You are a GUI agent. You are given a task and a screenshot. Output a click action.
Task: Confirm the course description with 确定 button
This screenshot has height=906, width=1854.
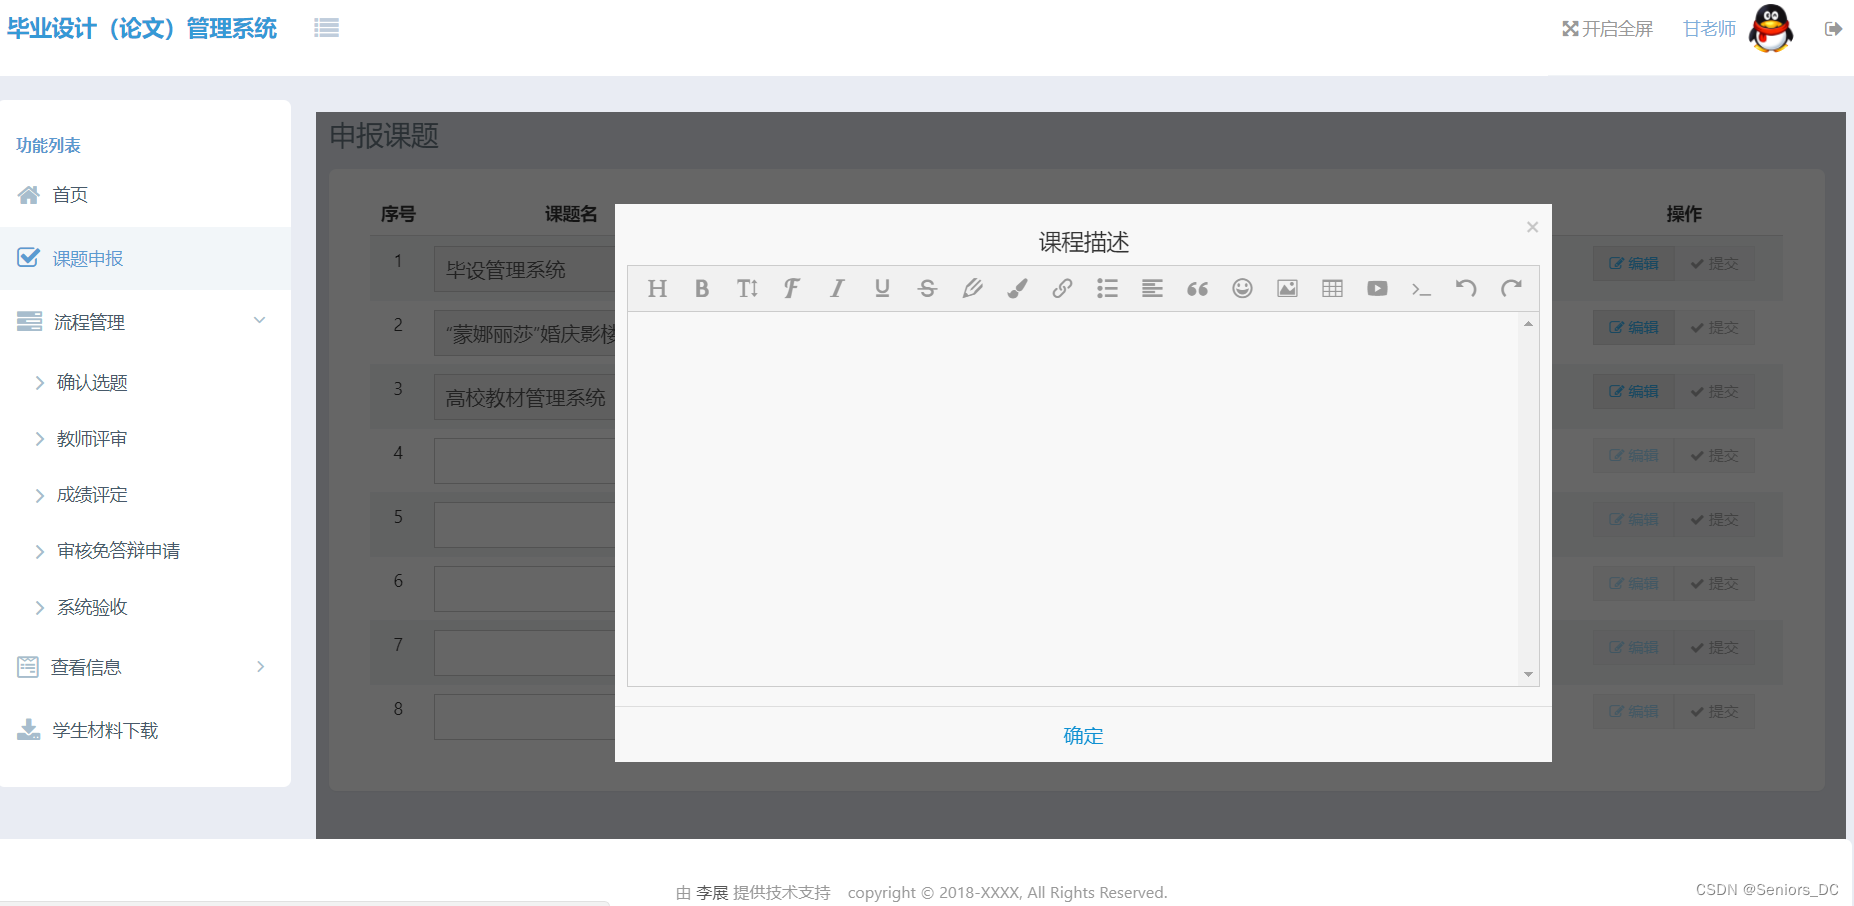[1082, 736]
